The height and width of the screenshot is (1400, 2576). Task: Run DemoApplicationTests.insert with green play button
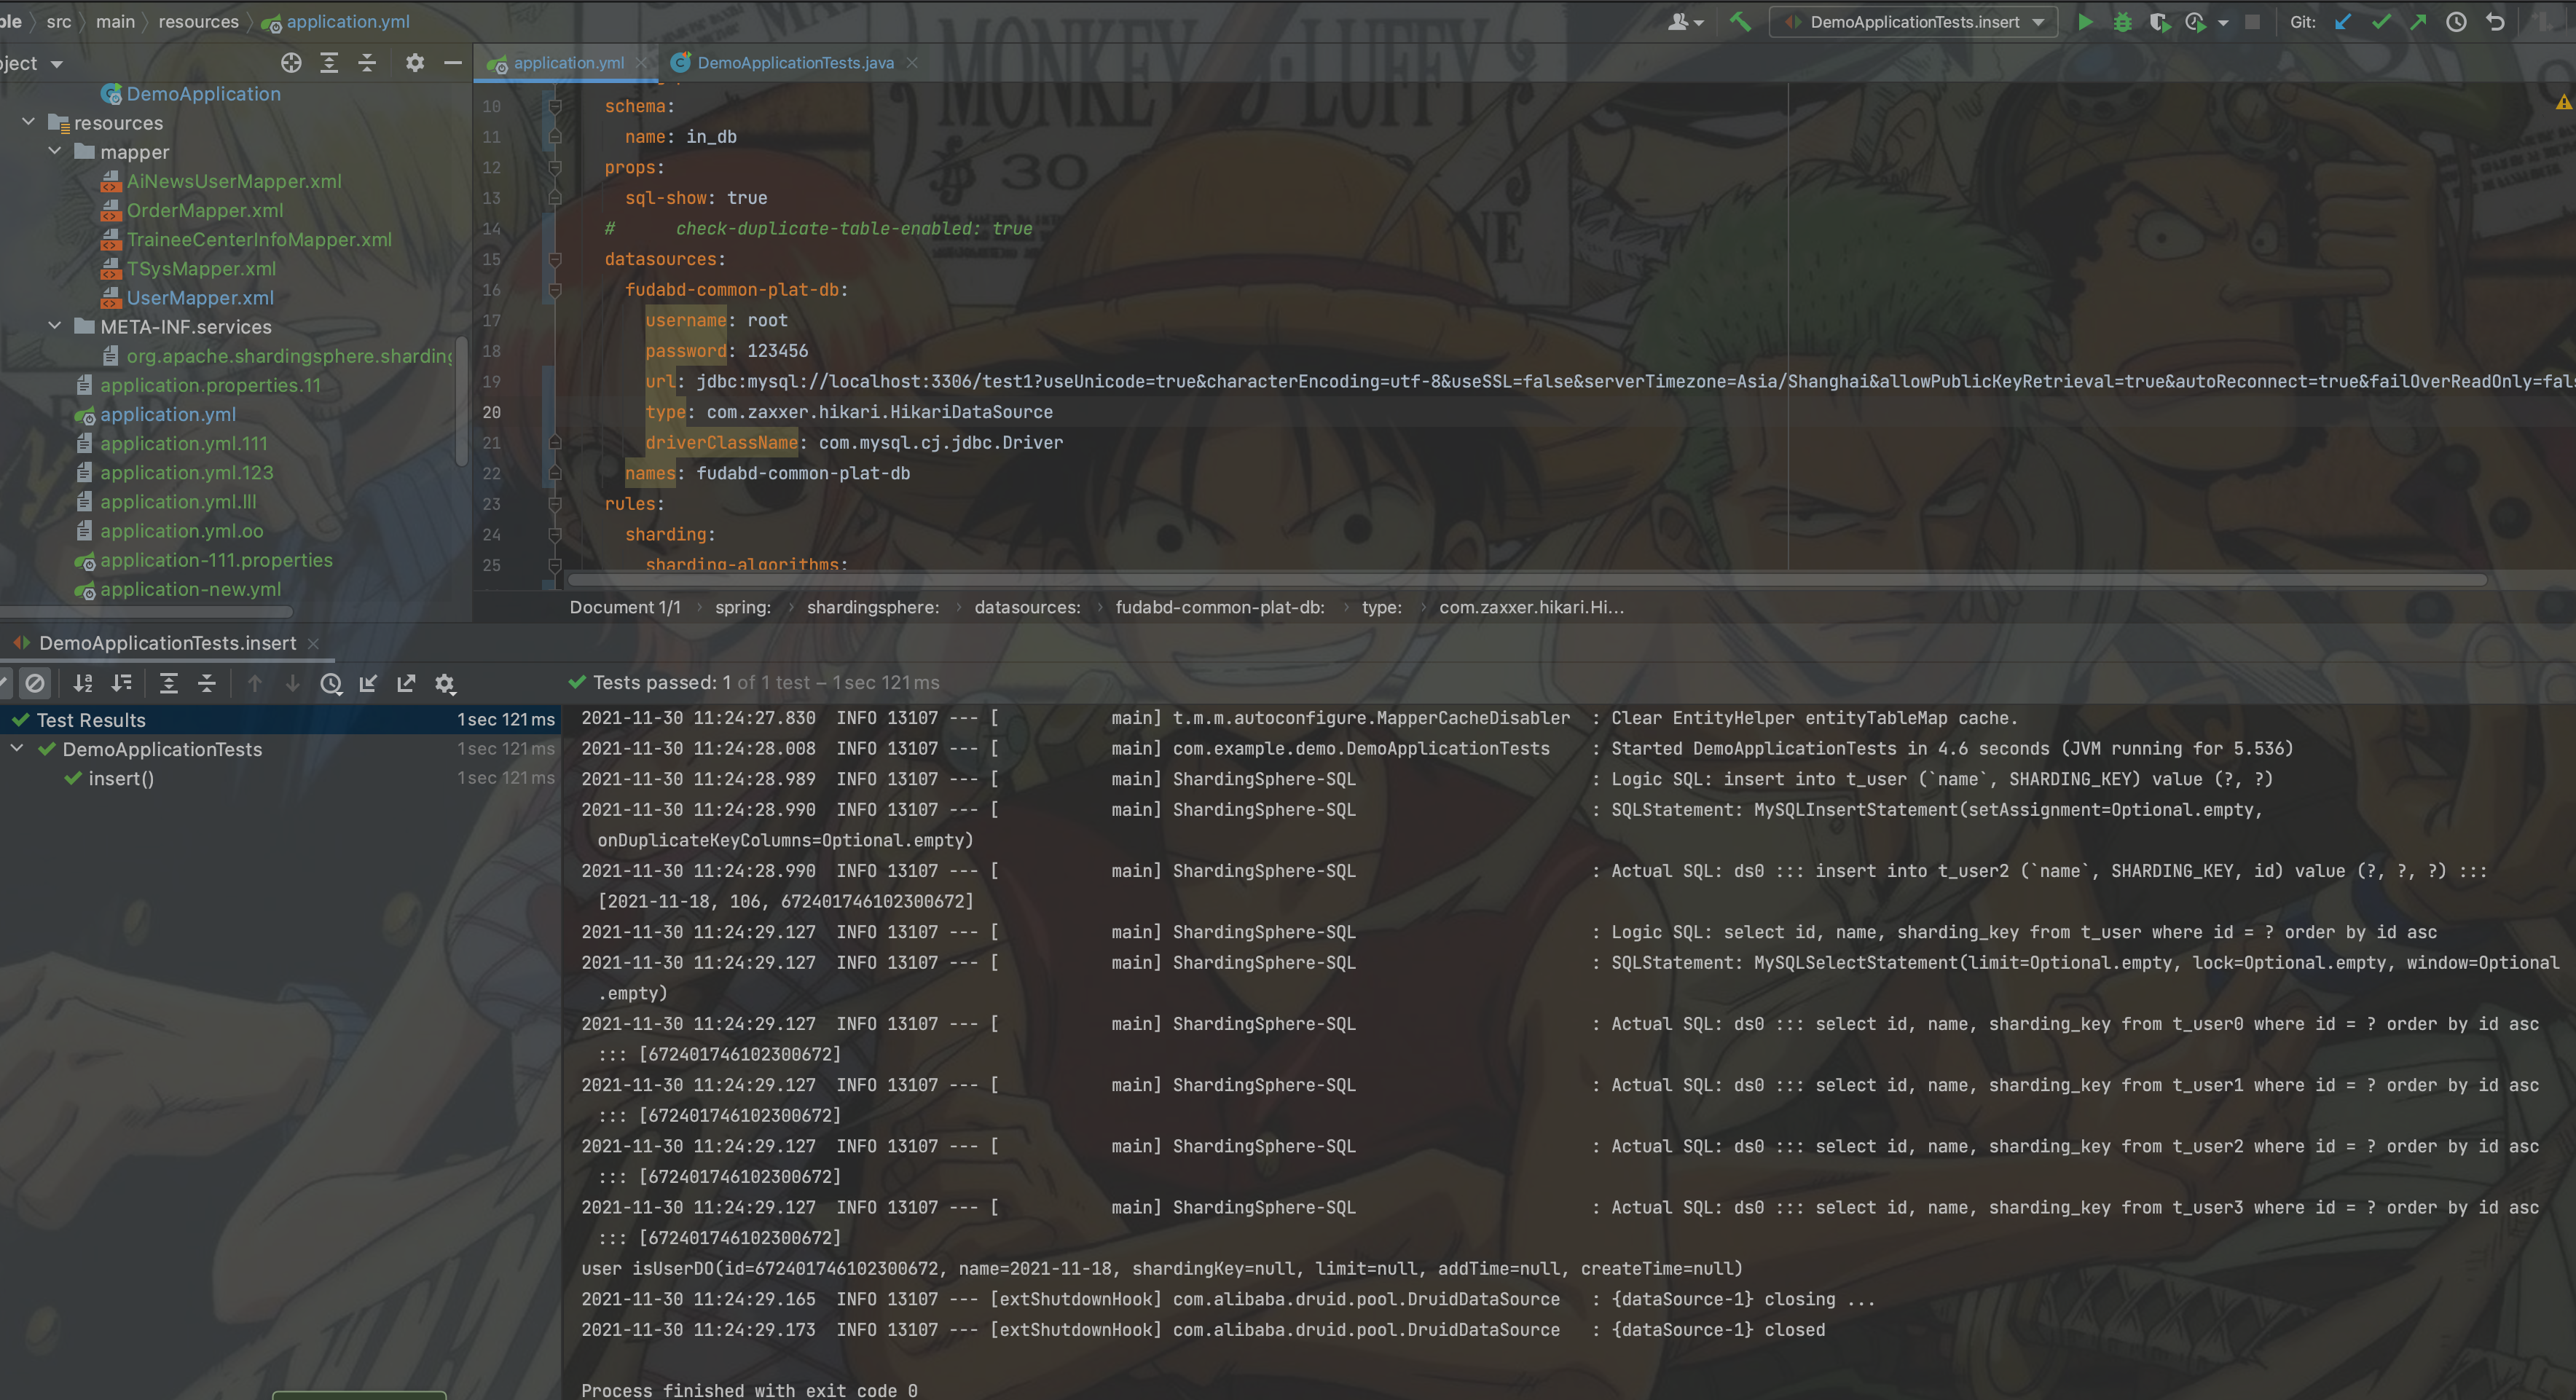2085,22
